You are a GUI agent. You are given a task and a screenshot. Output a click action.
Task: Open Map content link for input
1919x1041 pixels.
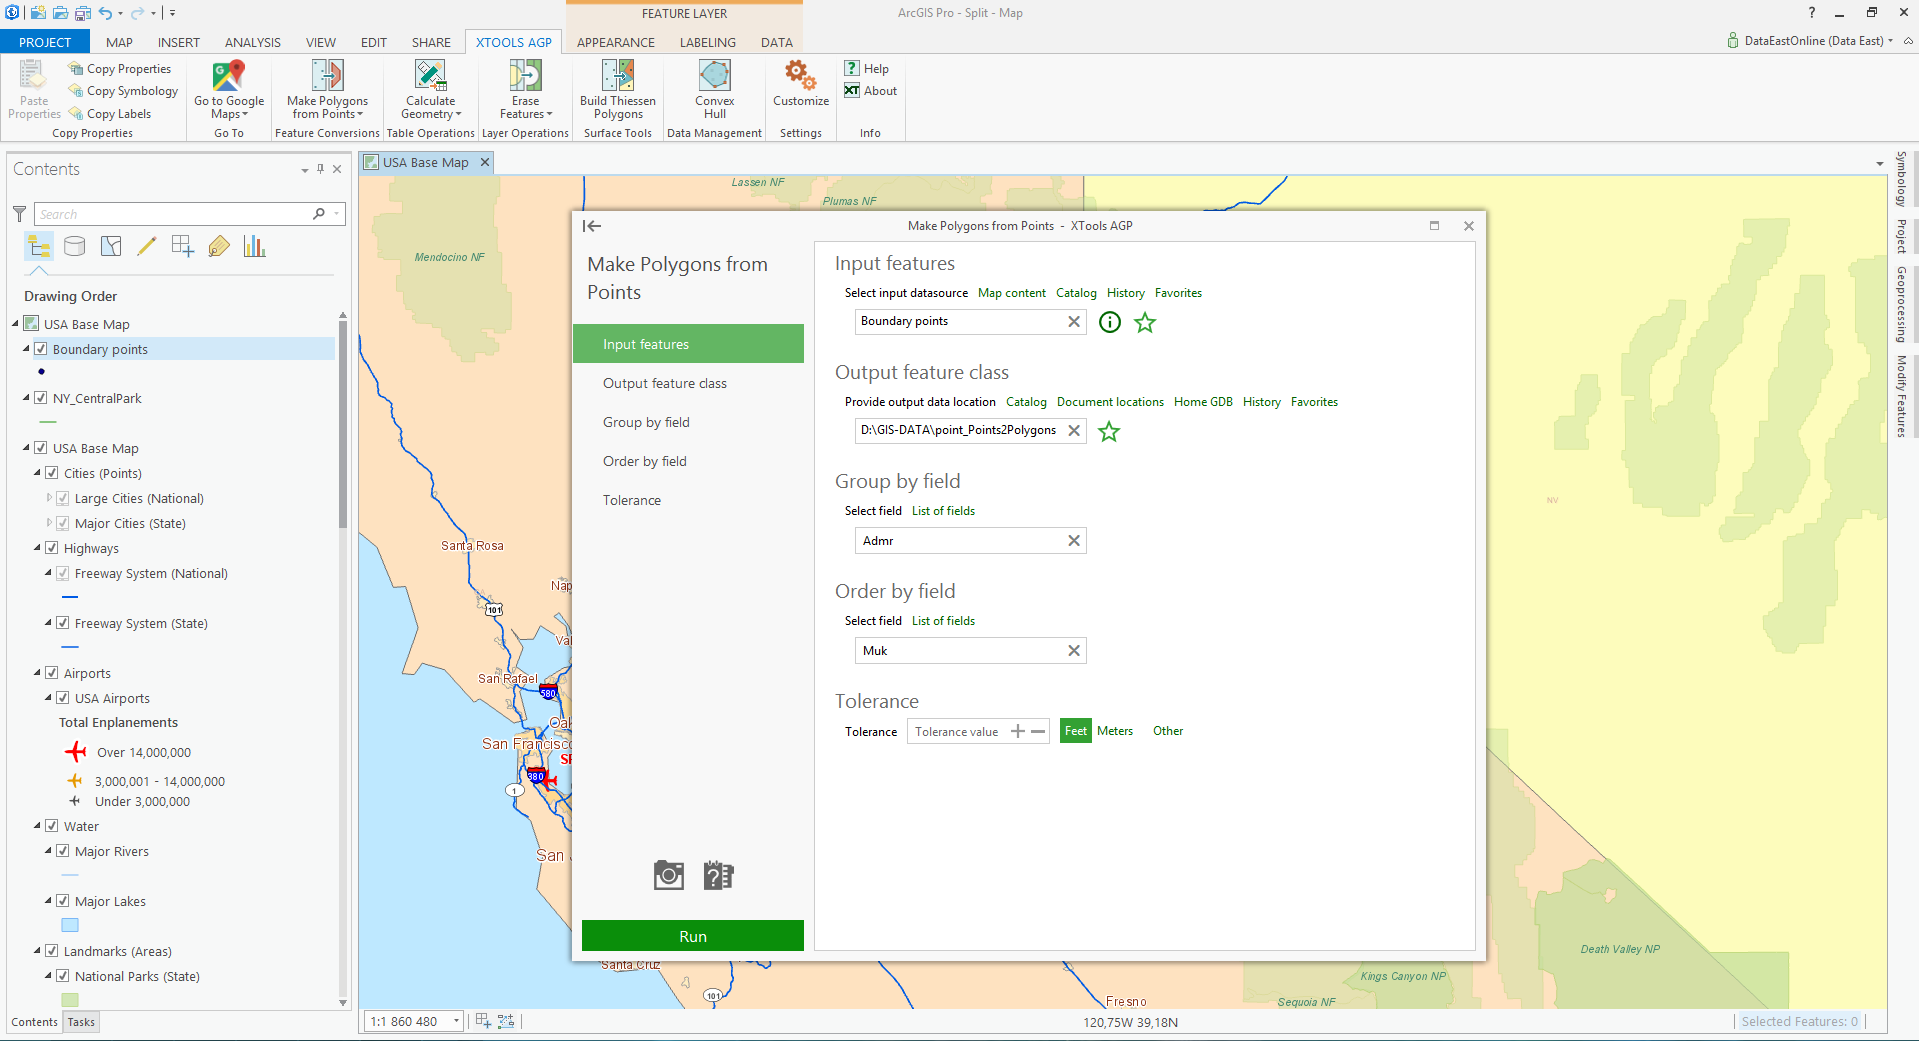1012,293
